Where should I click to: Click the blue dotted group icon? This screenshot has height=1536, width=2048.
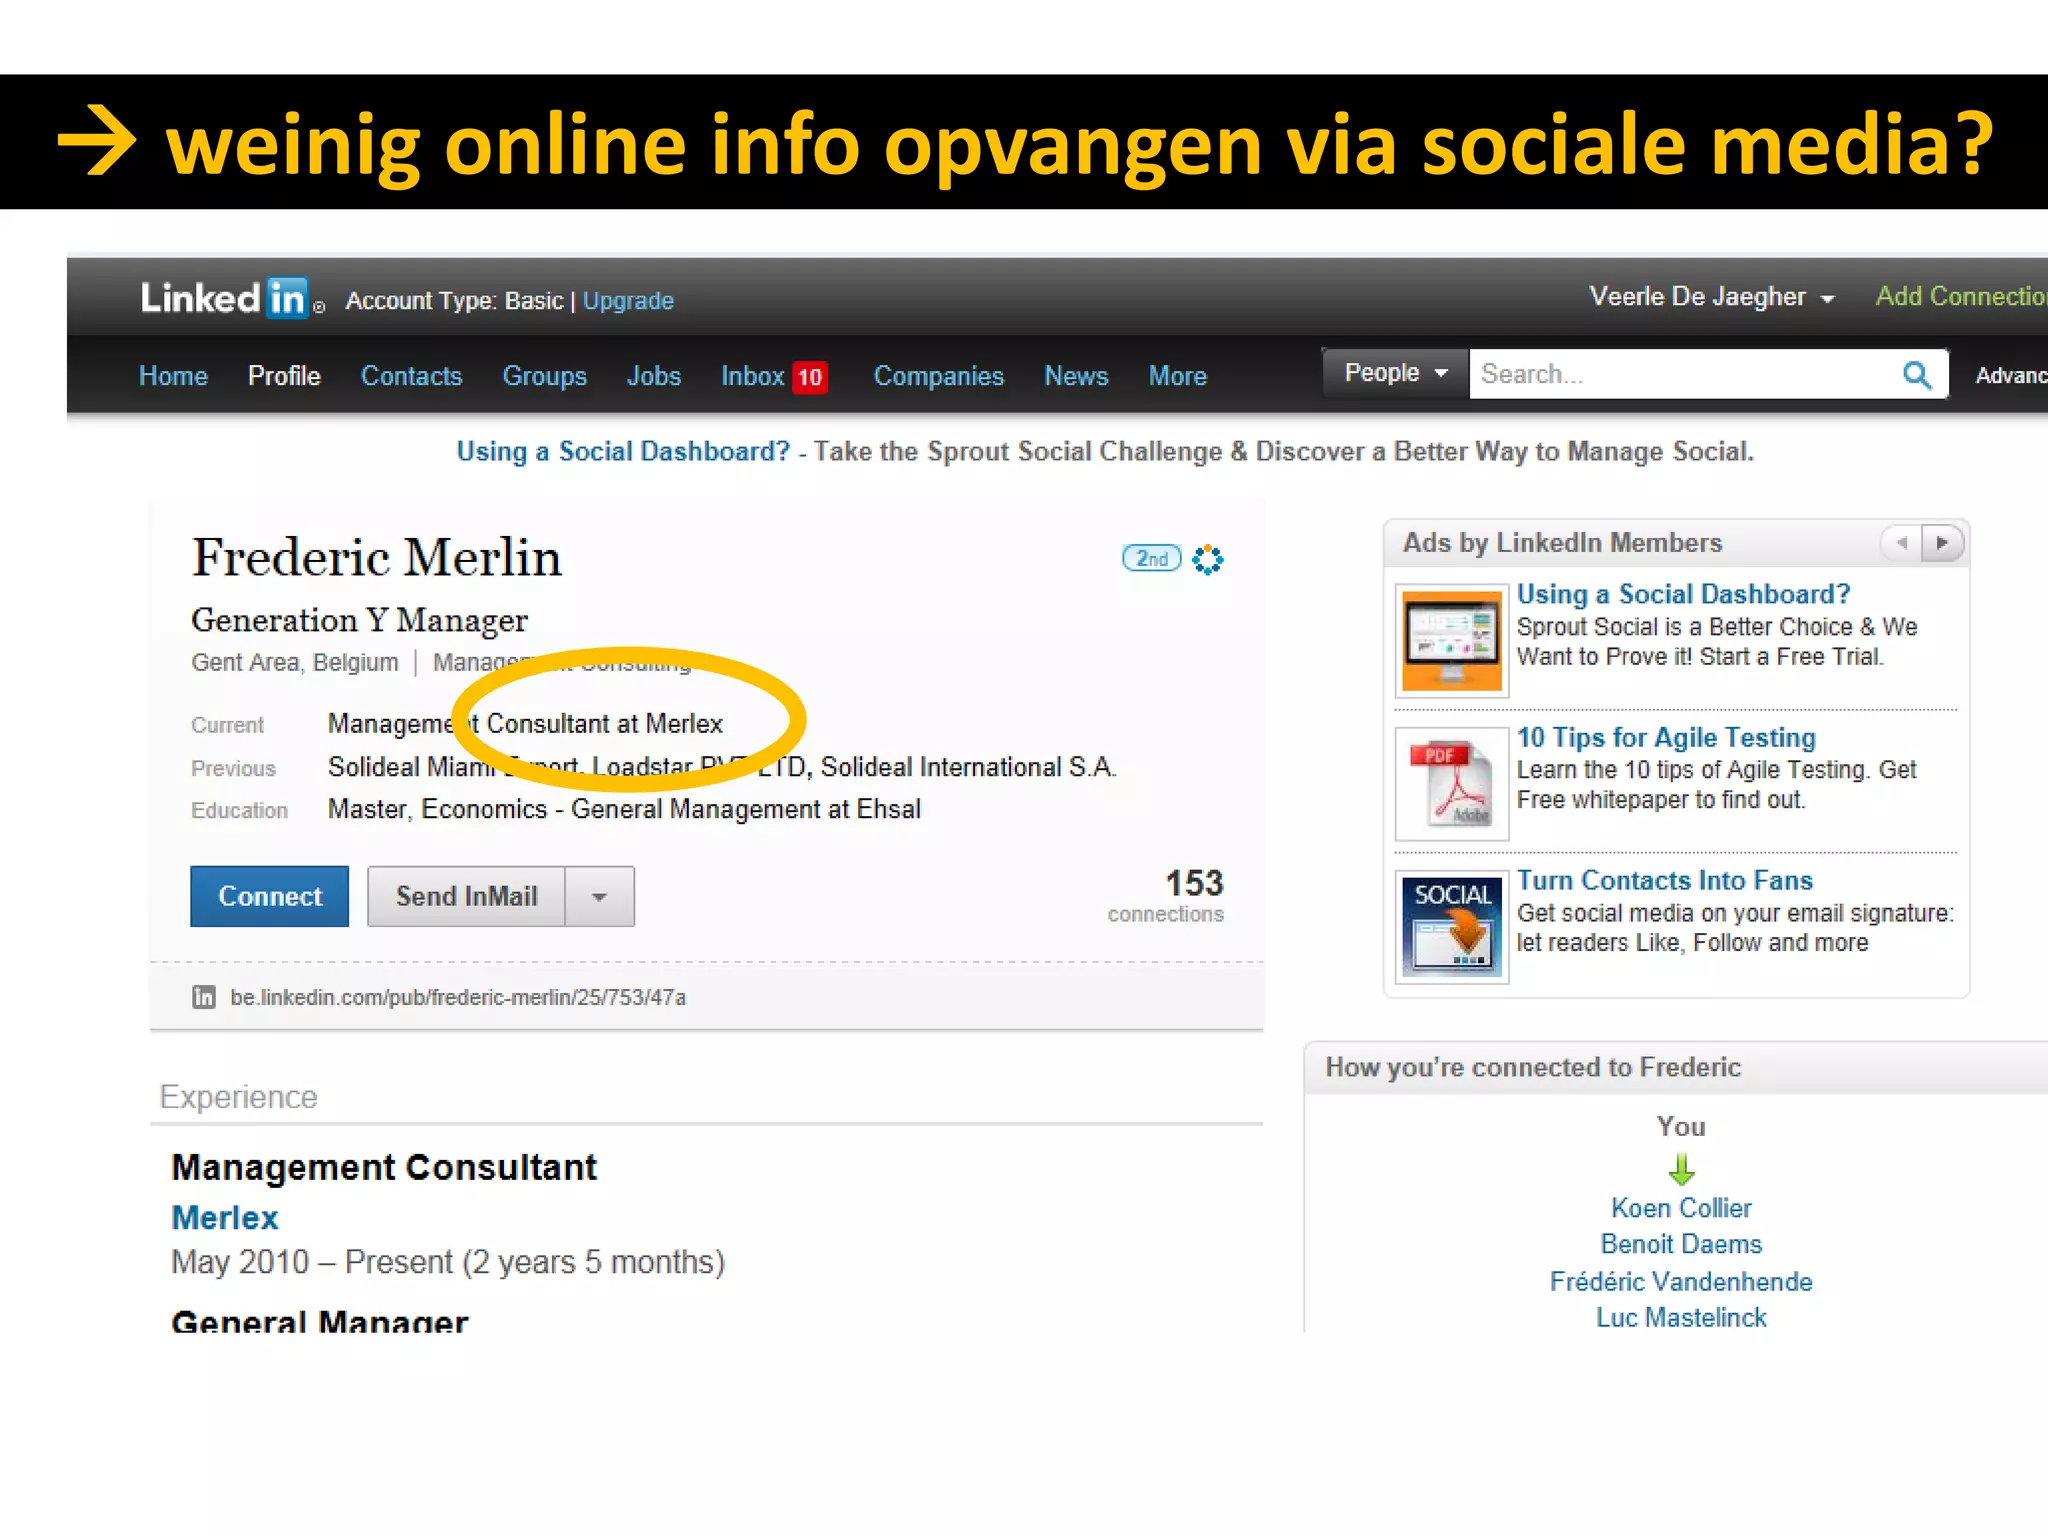1208,559
